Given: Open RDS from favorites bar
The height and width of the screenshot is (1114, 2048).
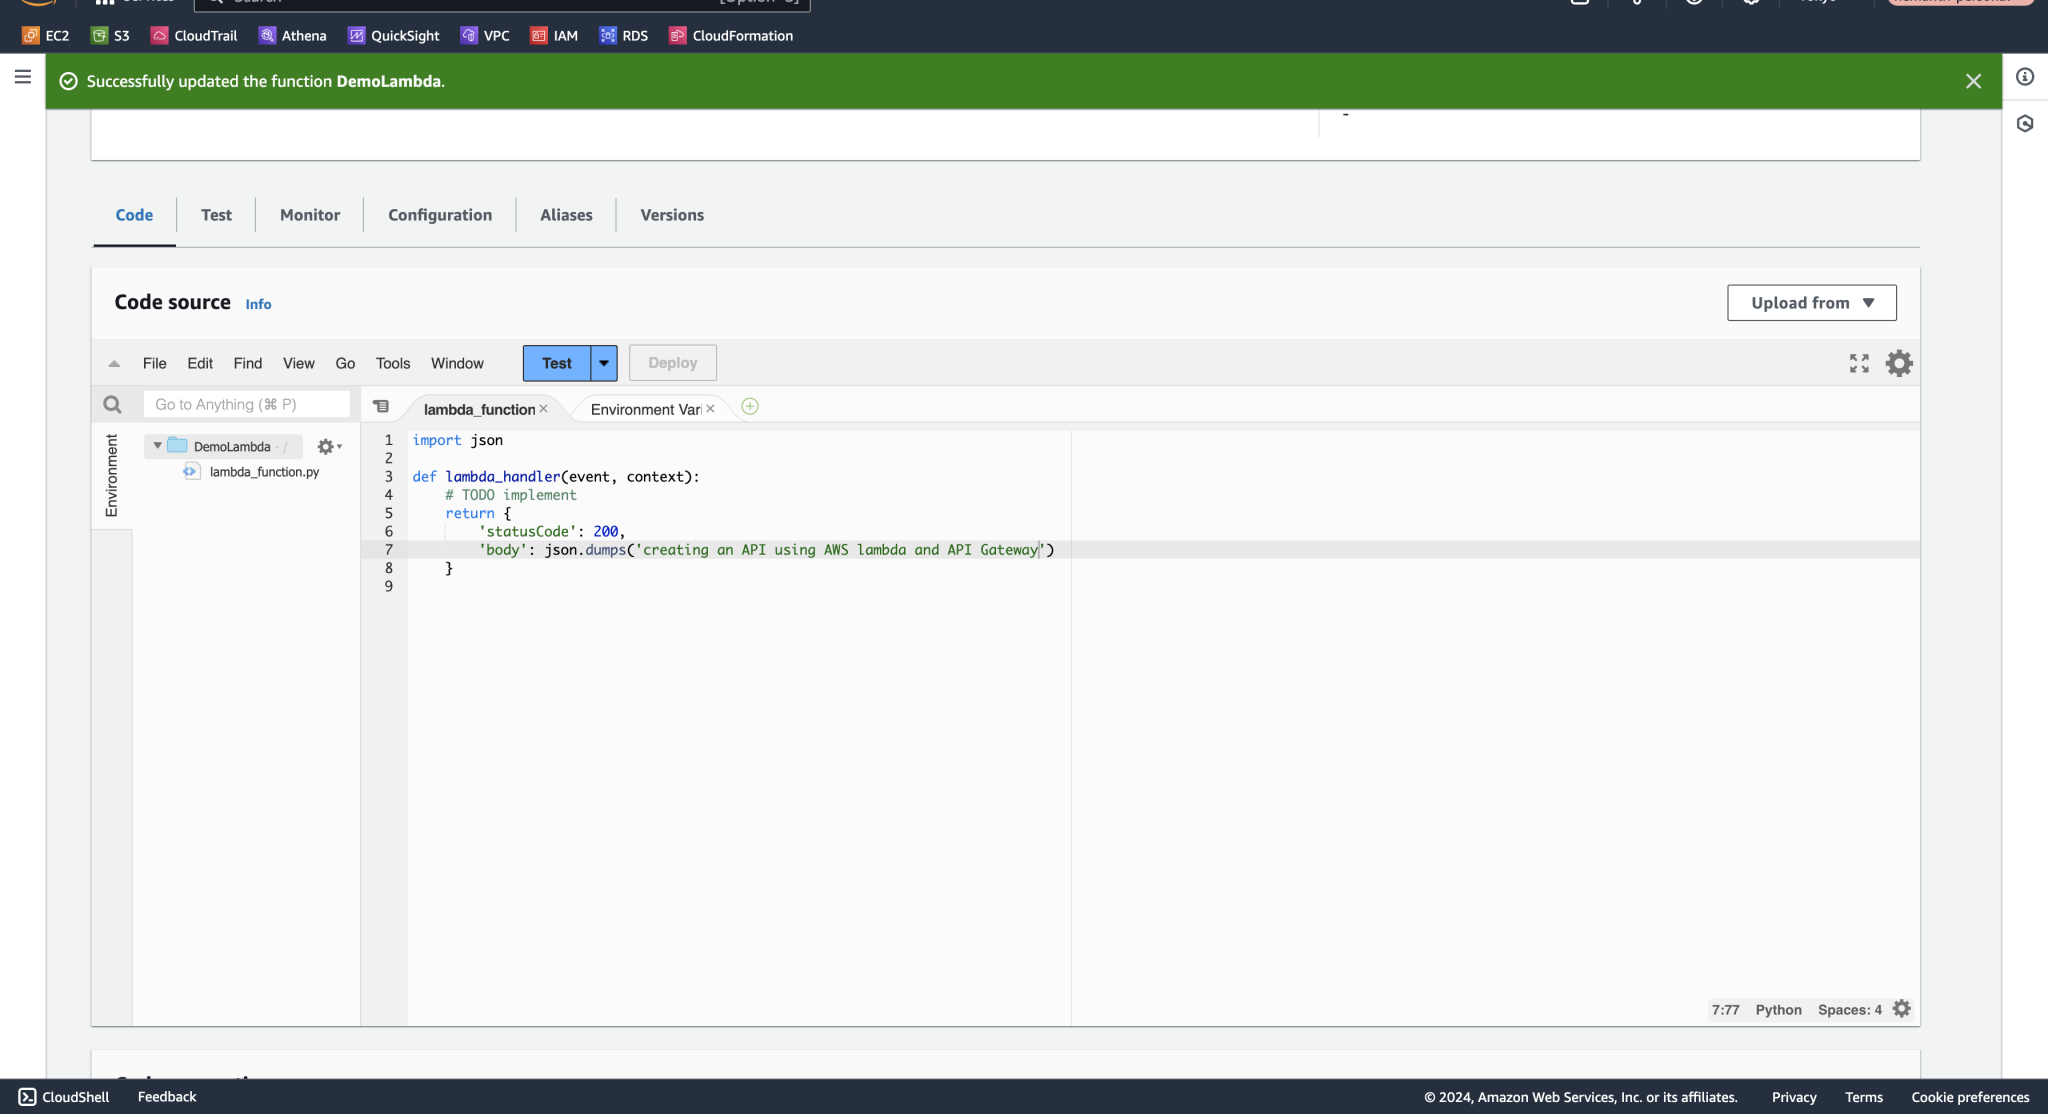Looking at the screenshot, I should tap(624, 35).
